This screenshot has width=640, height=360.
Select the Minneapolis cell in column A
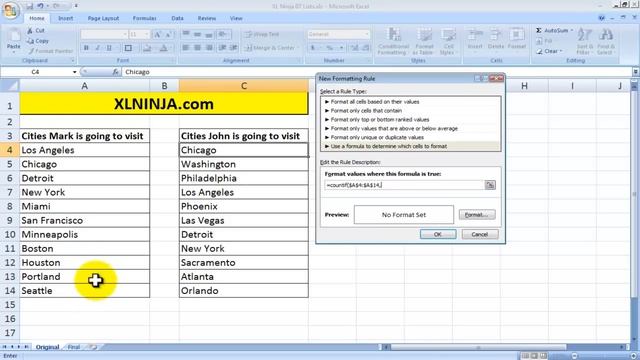click(84, 234)
